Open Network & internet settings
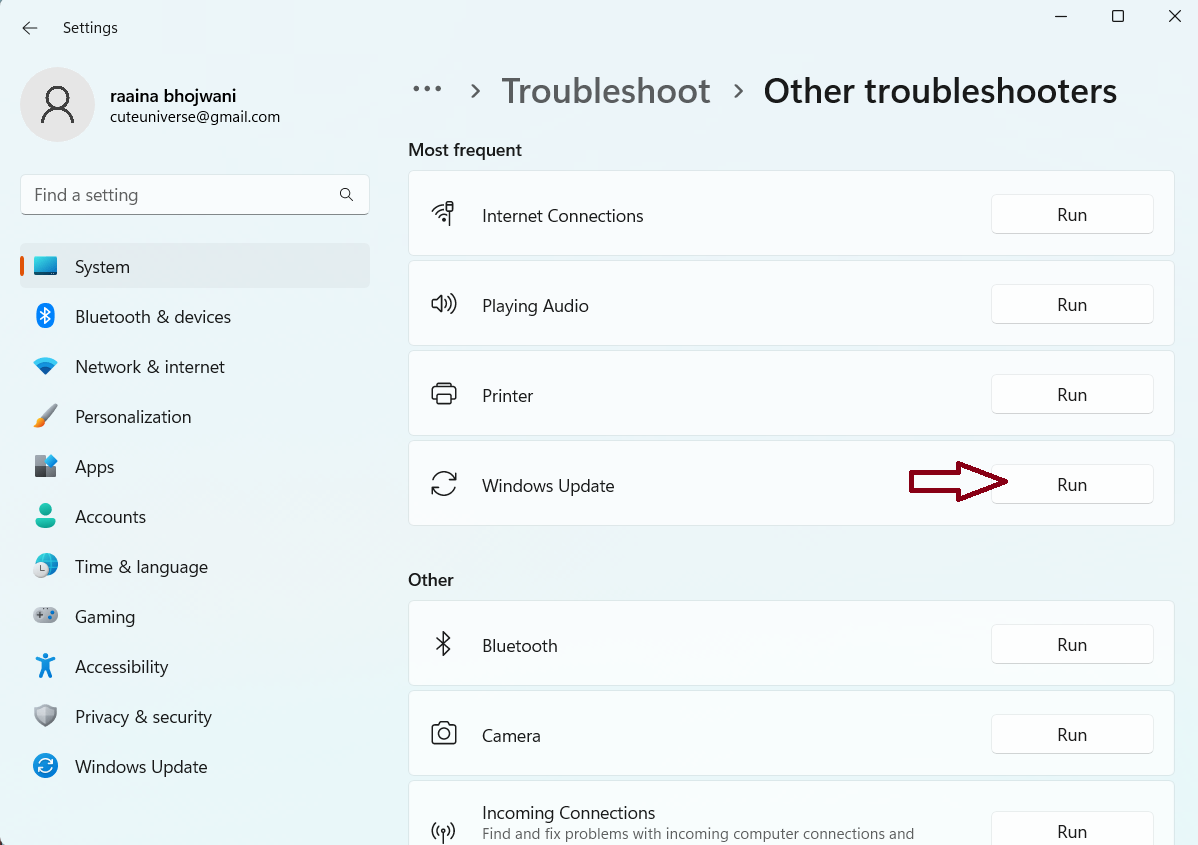This screenshot has width=1198, height=845. 149,367
